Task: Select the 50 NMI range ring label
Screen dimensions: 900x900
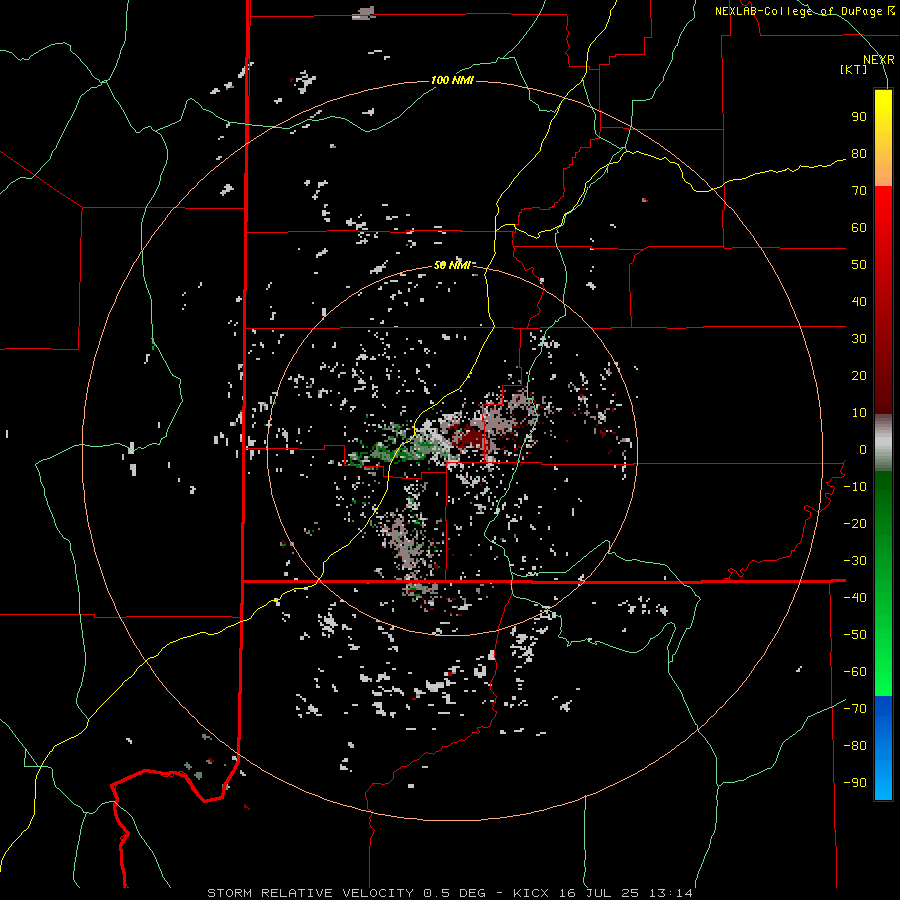Action: point(452,265)
